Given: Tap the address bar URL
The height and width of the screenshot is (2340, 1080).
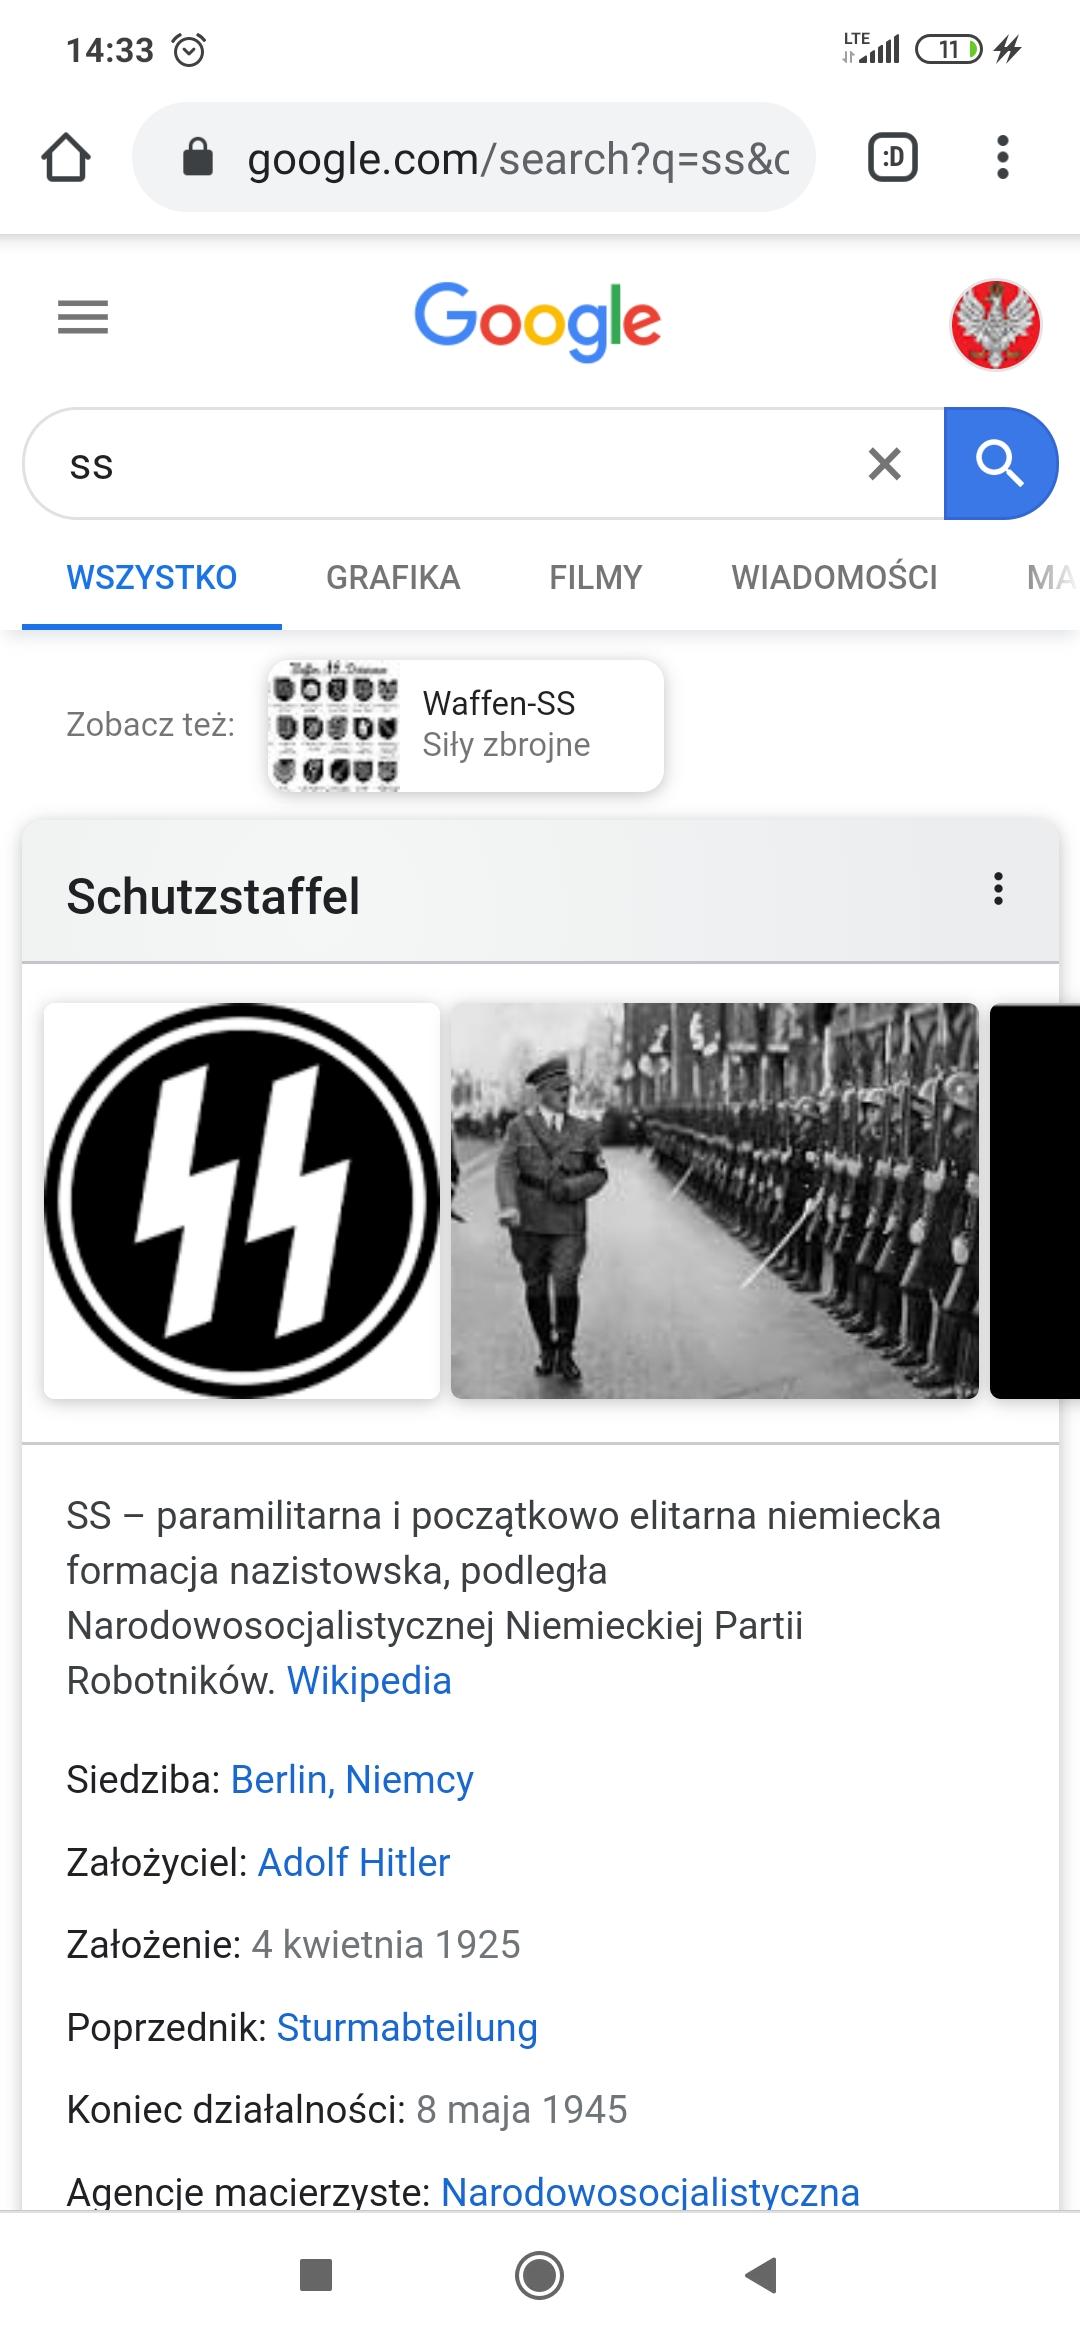Looking at the screenshot, I should [518, 159].
